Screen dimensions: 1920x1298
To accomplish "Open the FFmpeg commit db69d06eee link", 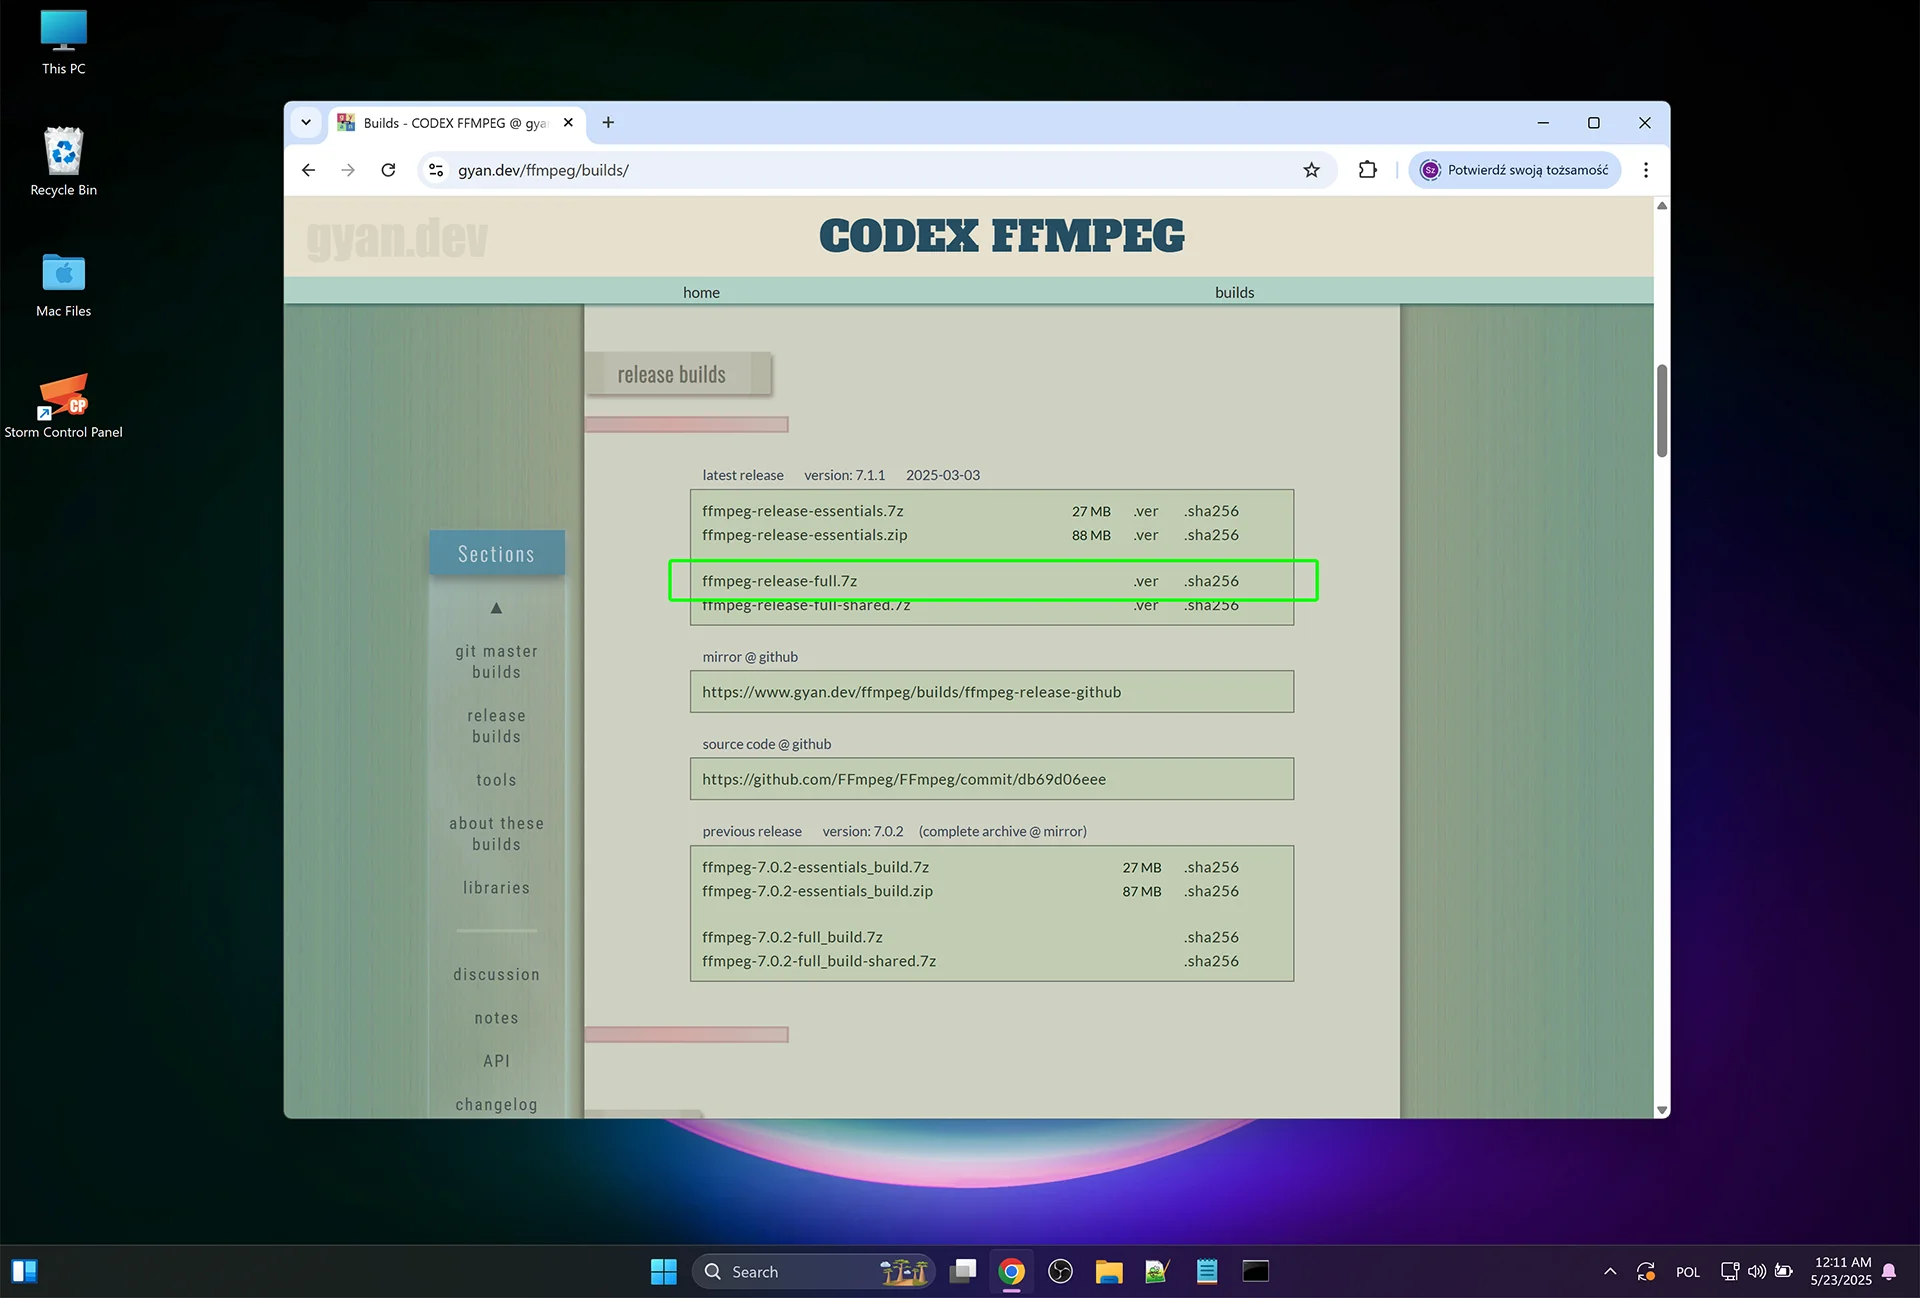I will click(x=903, y=779).
